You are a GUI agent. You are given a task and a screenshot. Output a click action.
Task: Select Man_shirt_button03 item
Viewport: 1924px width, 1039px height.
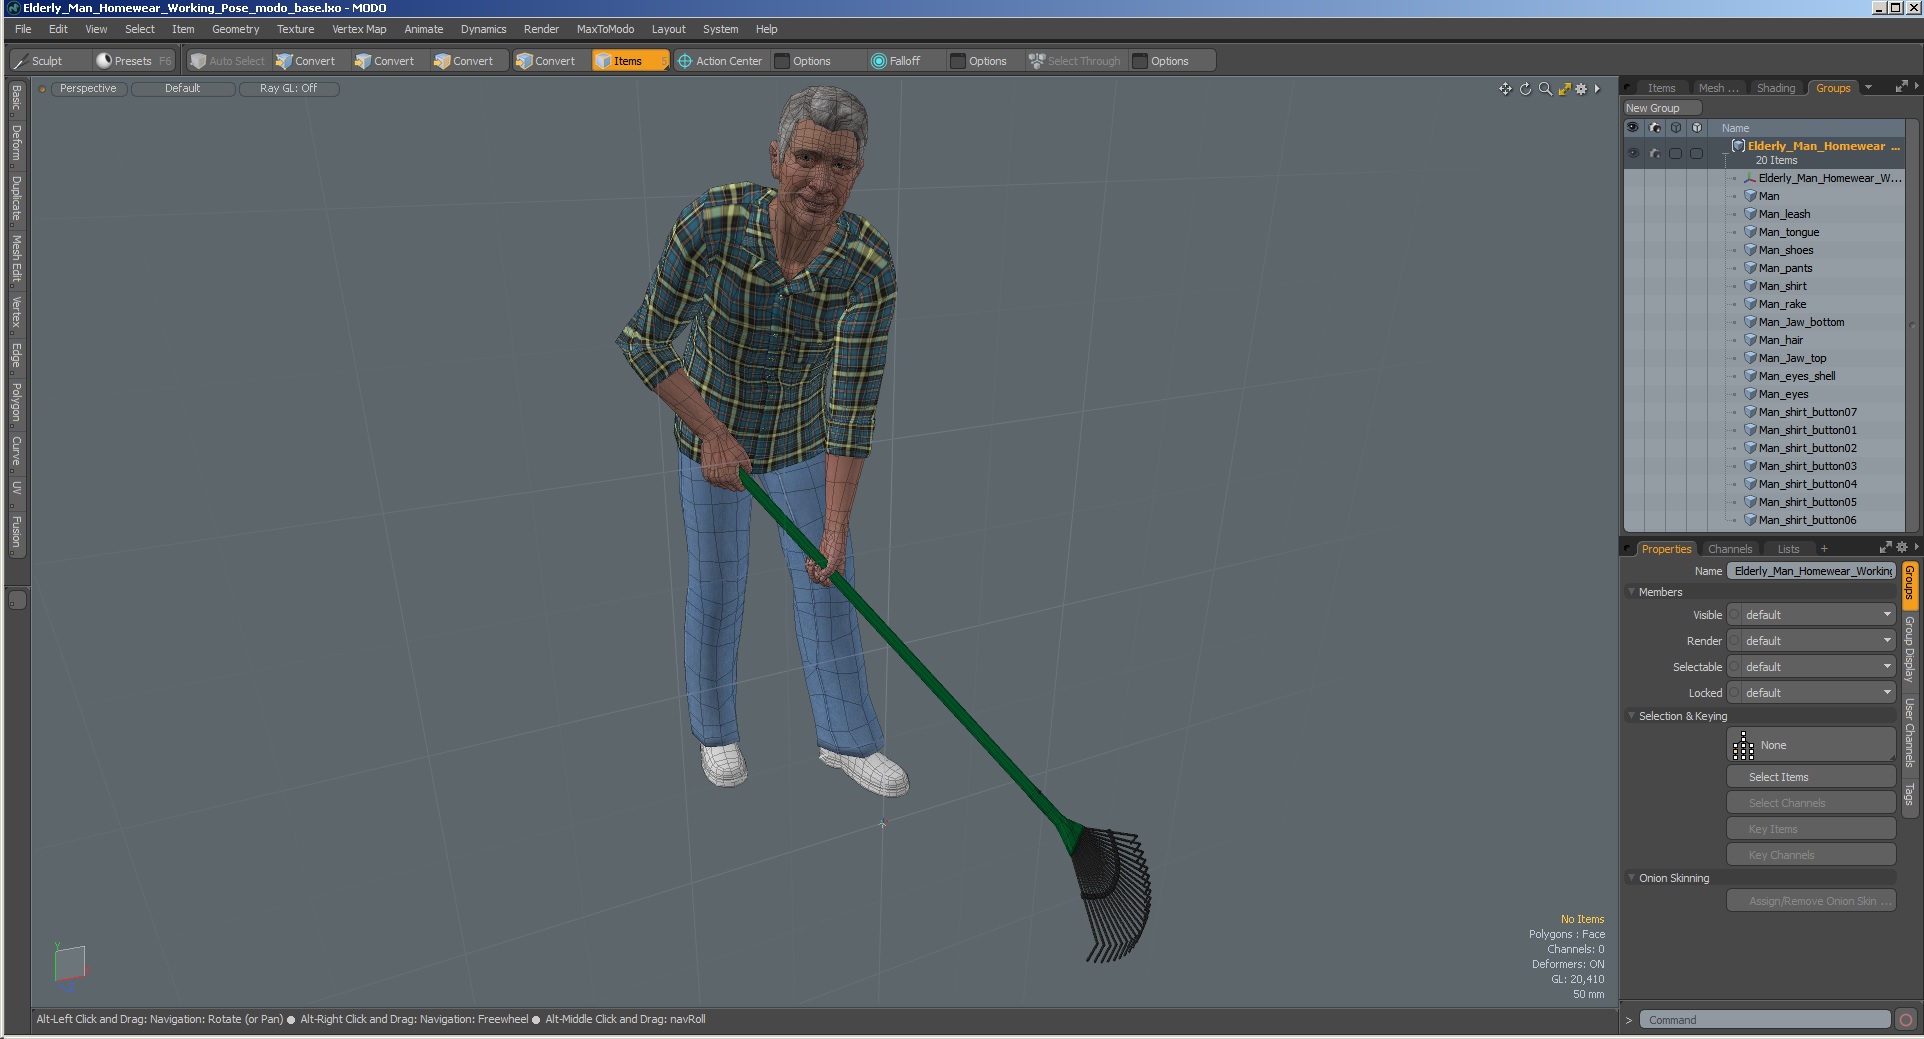[x=1807, y=466]
